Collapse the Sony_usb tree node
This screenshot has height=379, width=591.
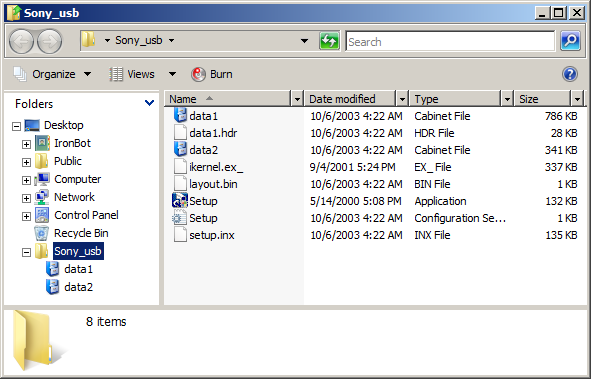pos(26,252)
